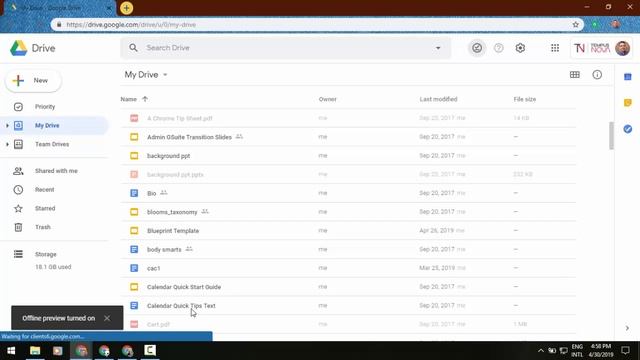The image size is (640, 360).
Task: Open the Google Drive logo home link
Action: pos(33,48)
